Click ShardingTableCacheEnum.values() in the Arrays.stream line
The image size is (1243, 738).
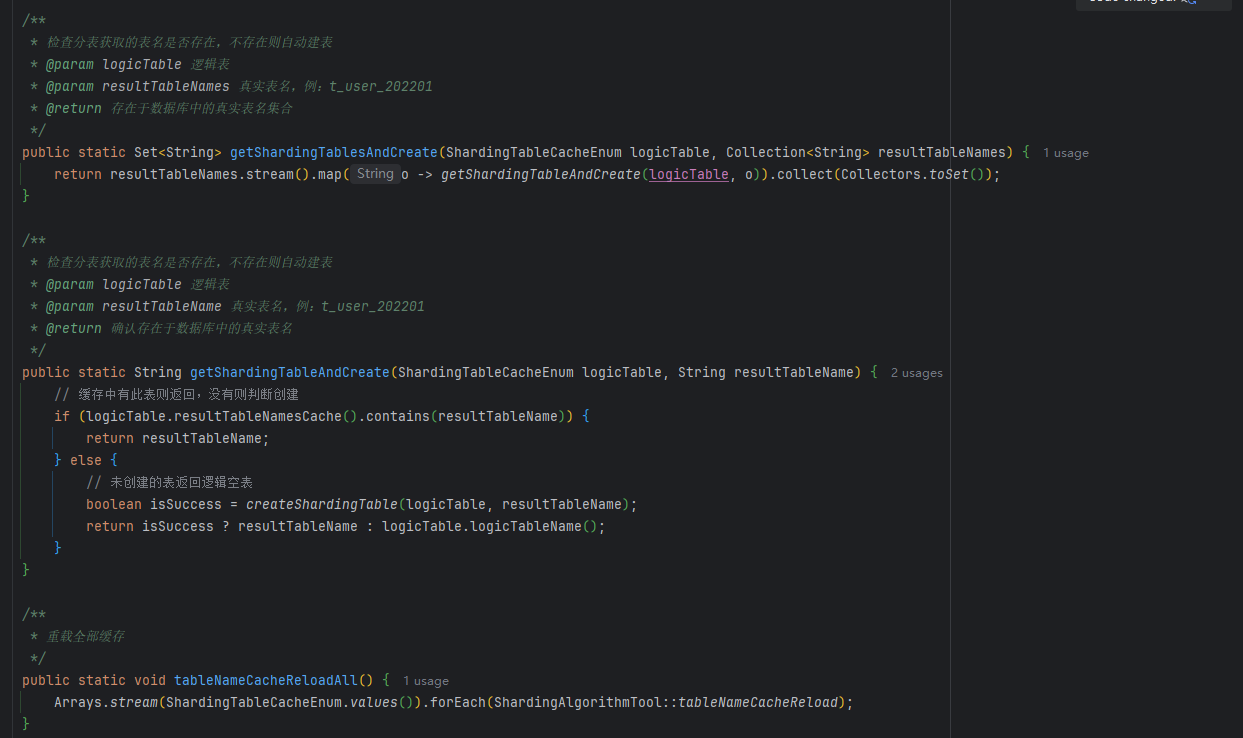290,702
